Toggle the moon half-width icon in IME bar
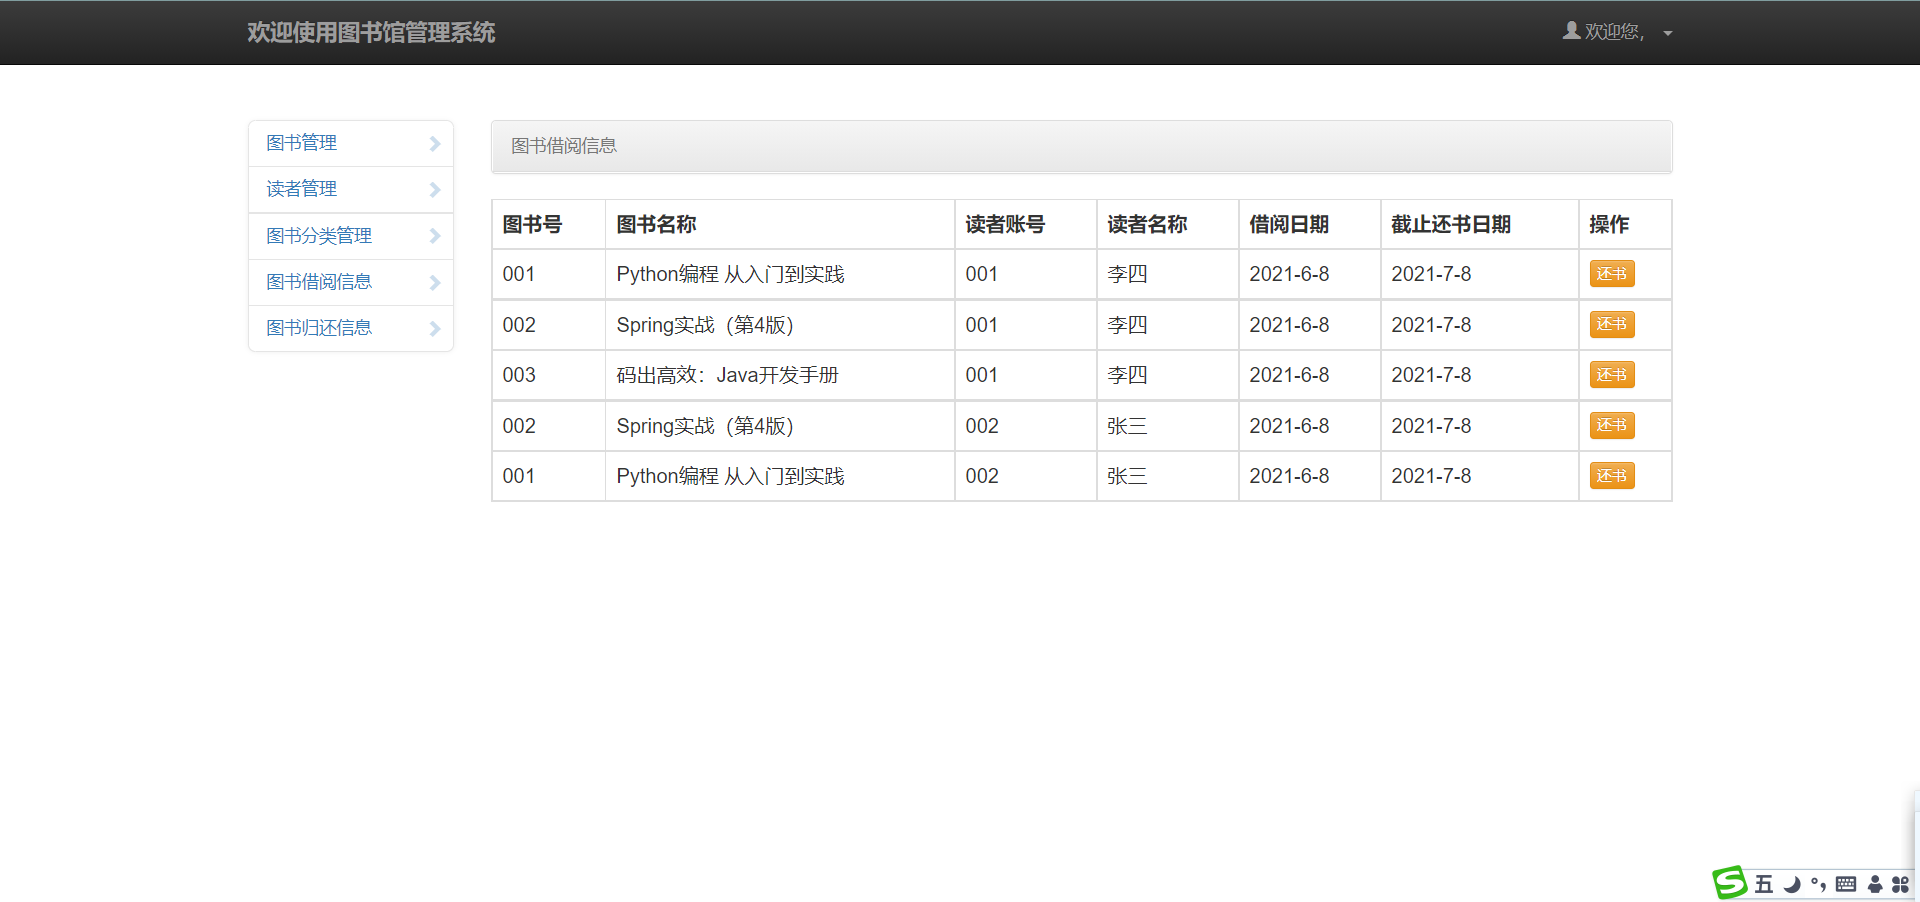 click(1792, 884)
